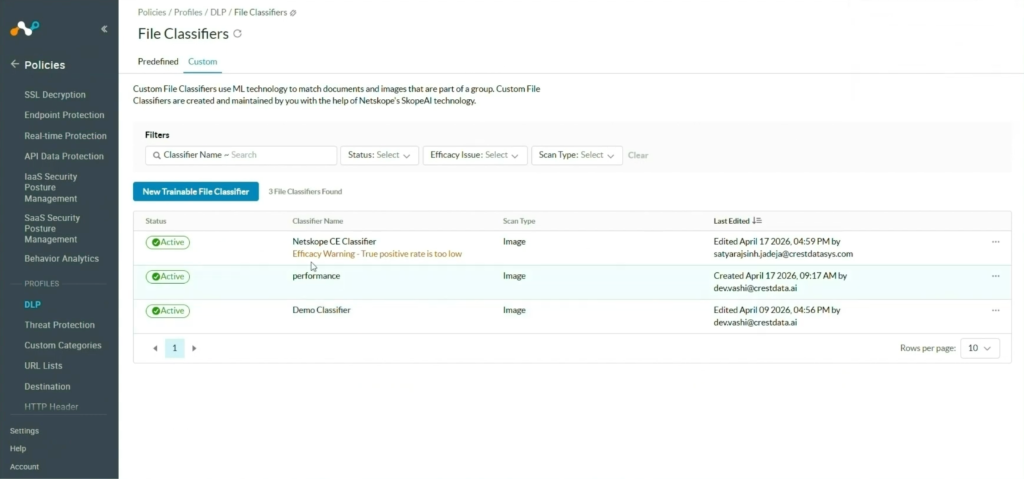This screenshot has height=479, width=1024.
Task: Click search magnifier in Classifier Name filter
Action: tap(157, 156)
